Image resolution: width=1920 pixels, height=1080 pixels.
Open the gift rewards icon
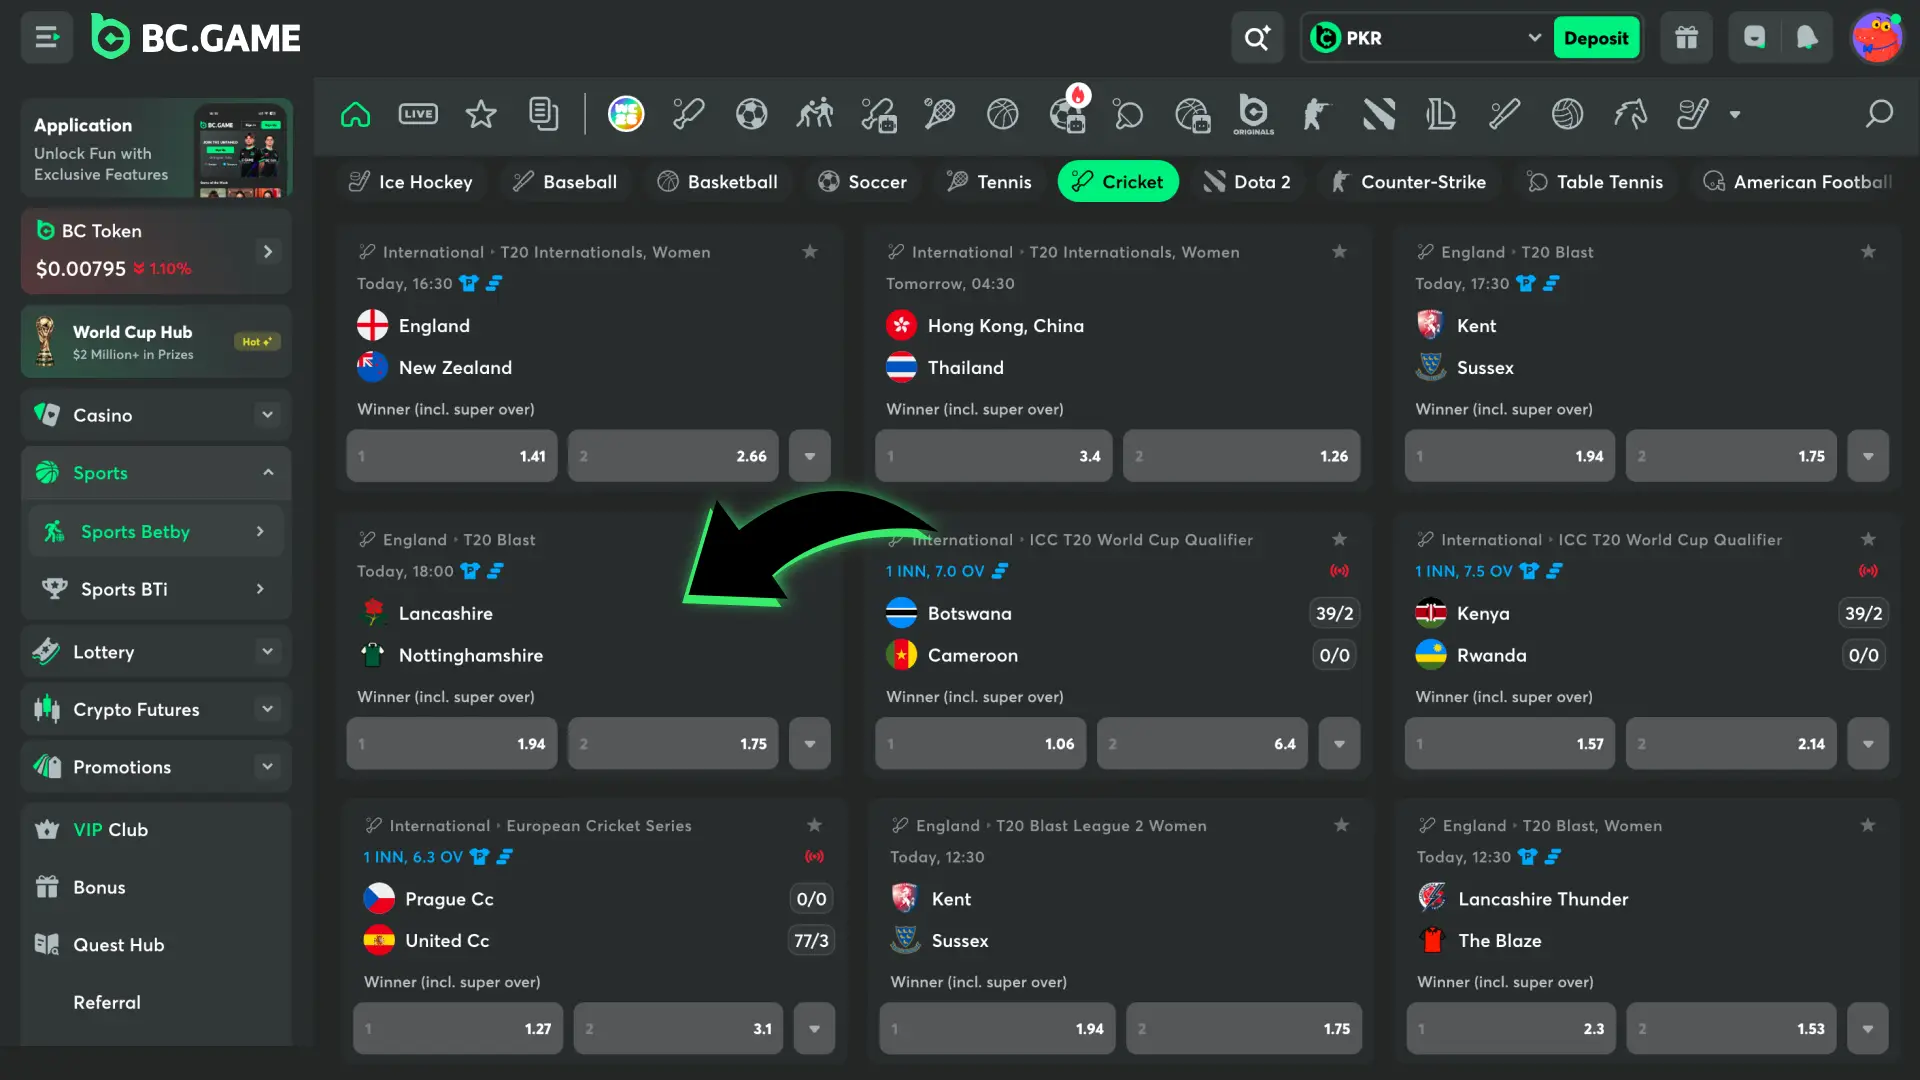click(1687, 38)
